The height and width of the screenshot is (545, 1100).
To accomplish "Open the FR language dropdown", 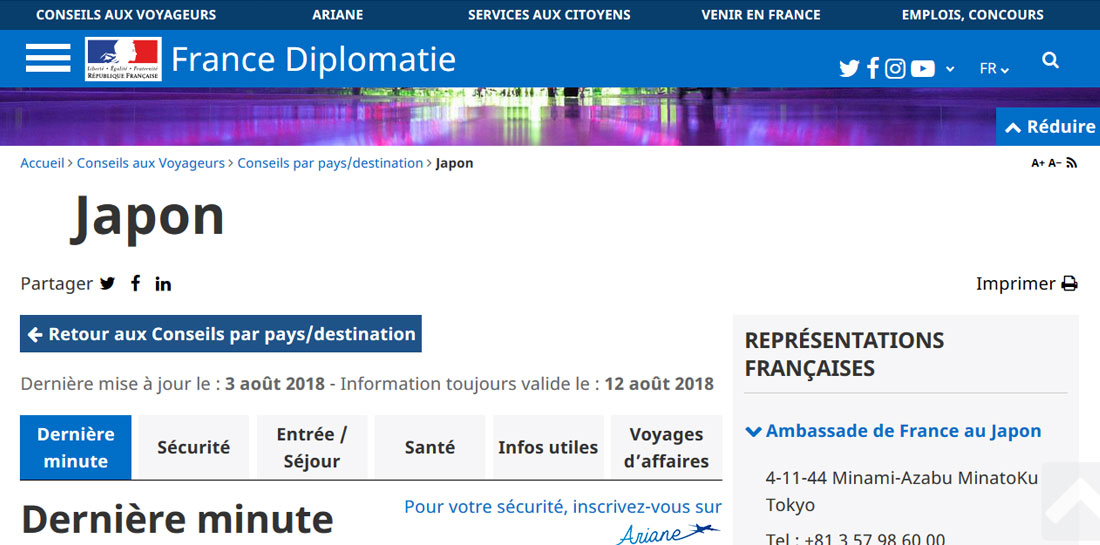I will click(994, 69).
